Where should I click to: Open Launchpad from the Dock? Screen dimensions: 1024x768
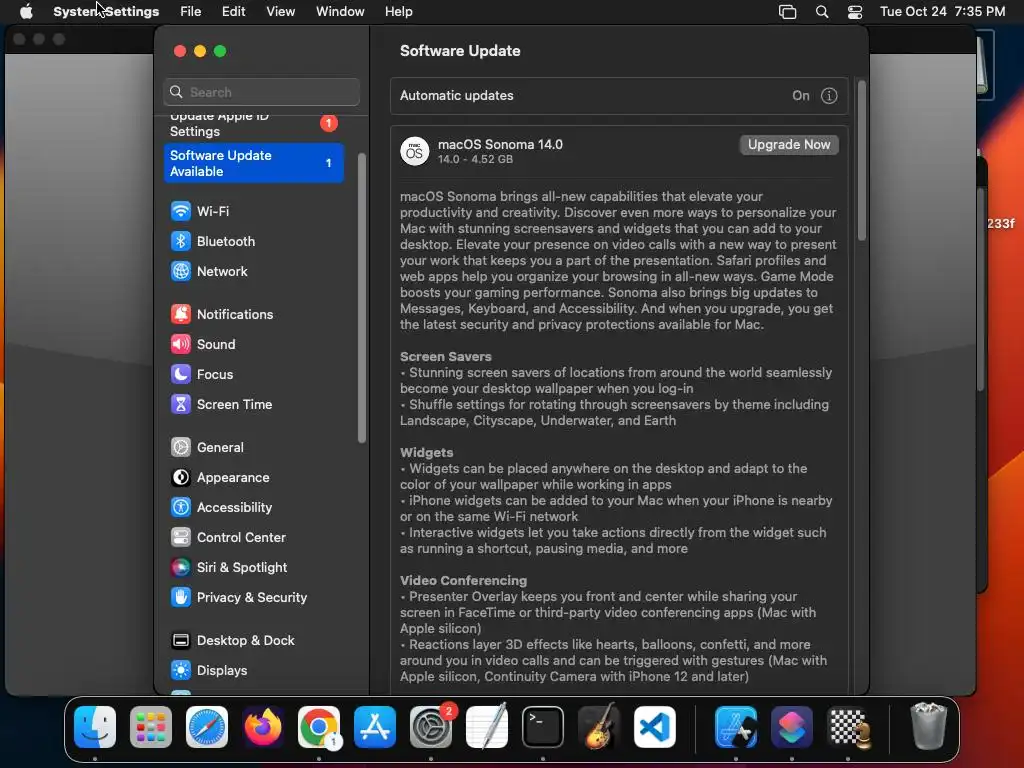coord(151,727)
